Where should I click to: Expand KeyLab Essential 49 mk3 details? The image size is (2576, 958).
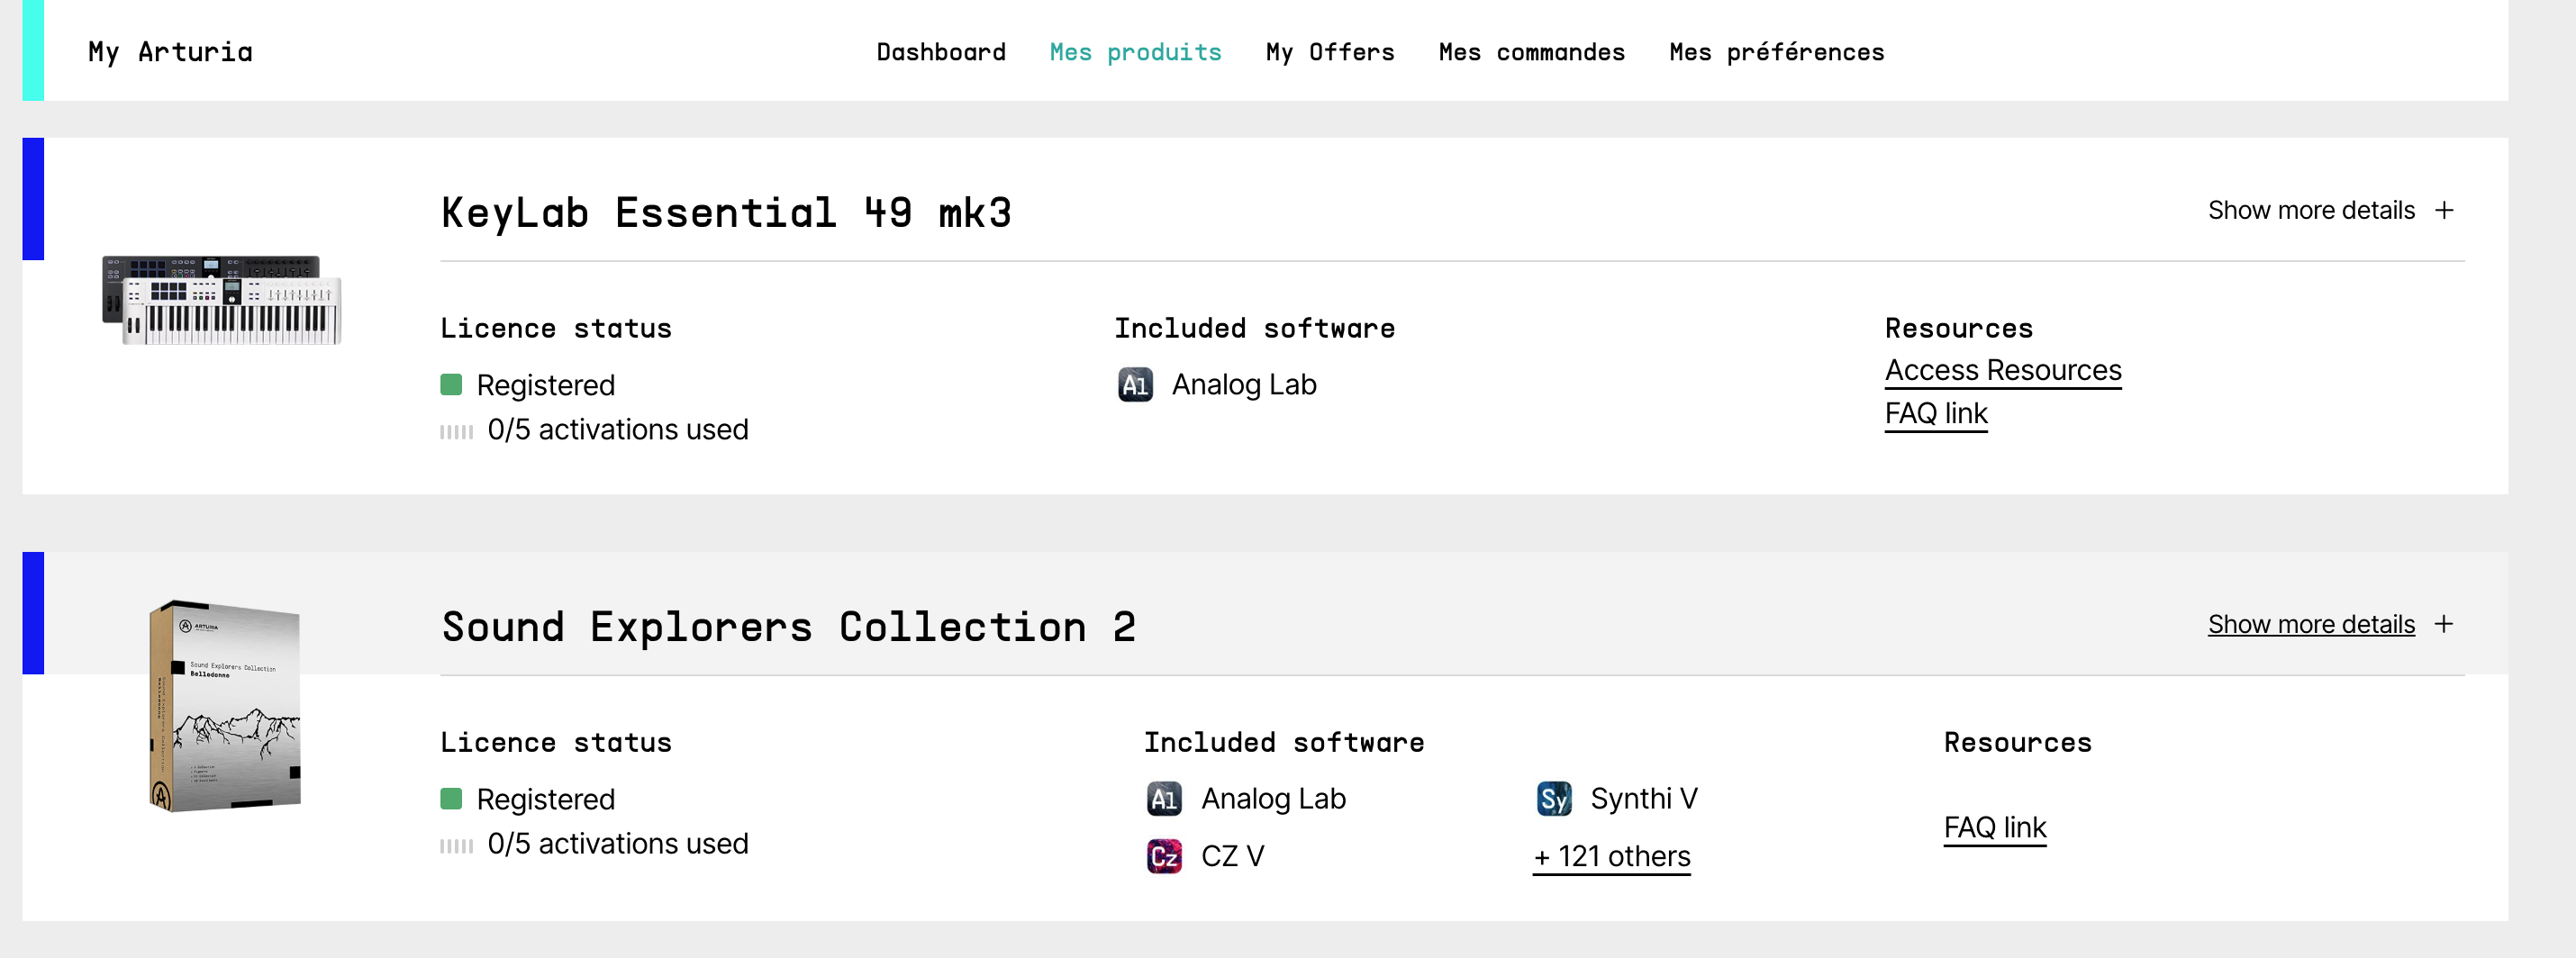2310,211
